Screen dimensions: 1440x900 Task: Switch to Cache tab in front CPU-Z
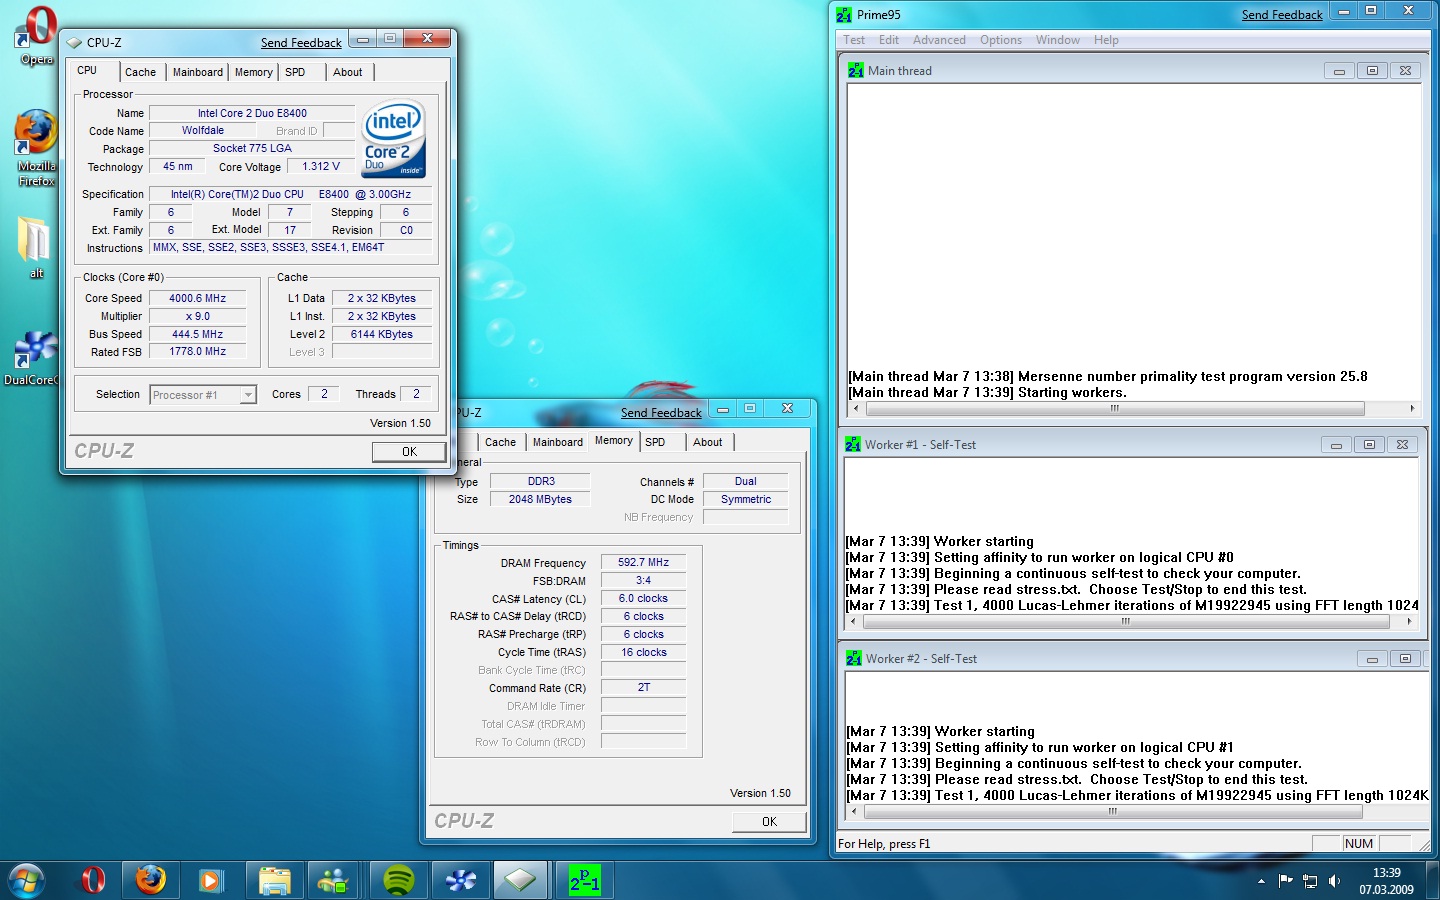140,72
